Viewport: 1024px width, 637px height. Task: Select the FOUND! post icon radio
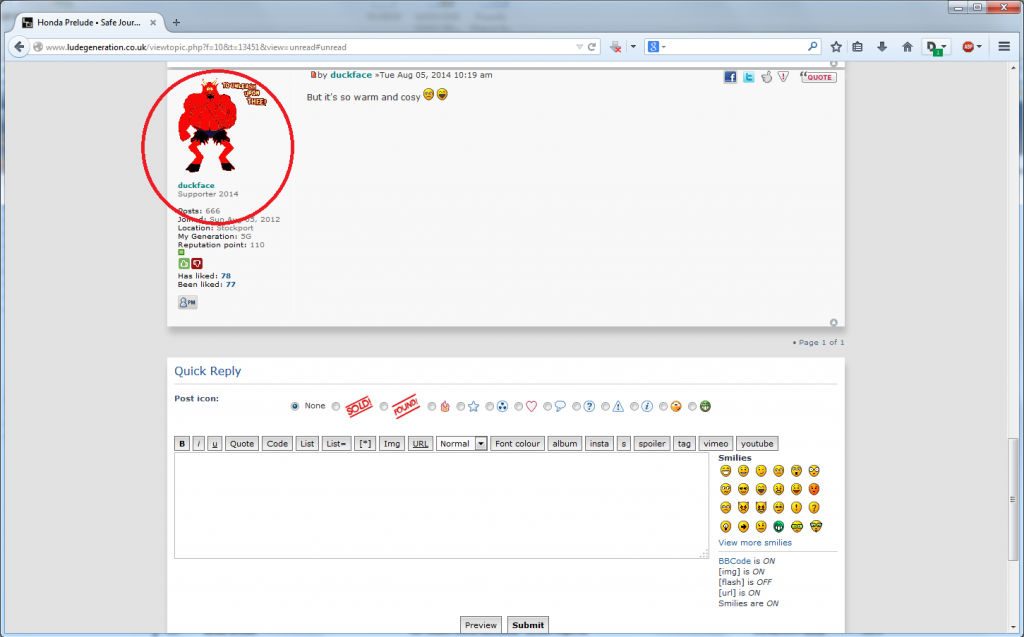[384, 406]
